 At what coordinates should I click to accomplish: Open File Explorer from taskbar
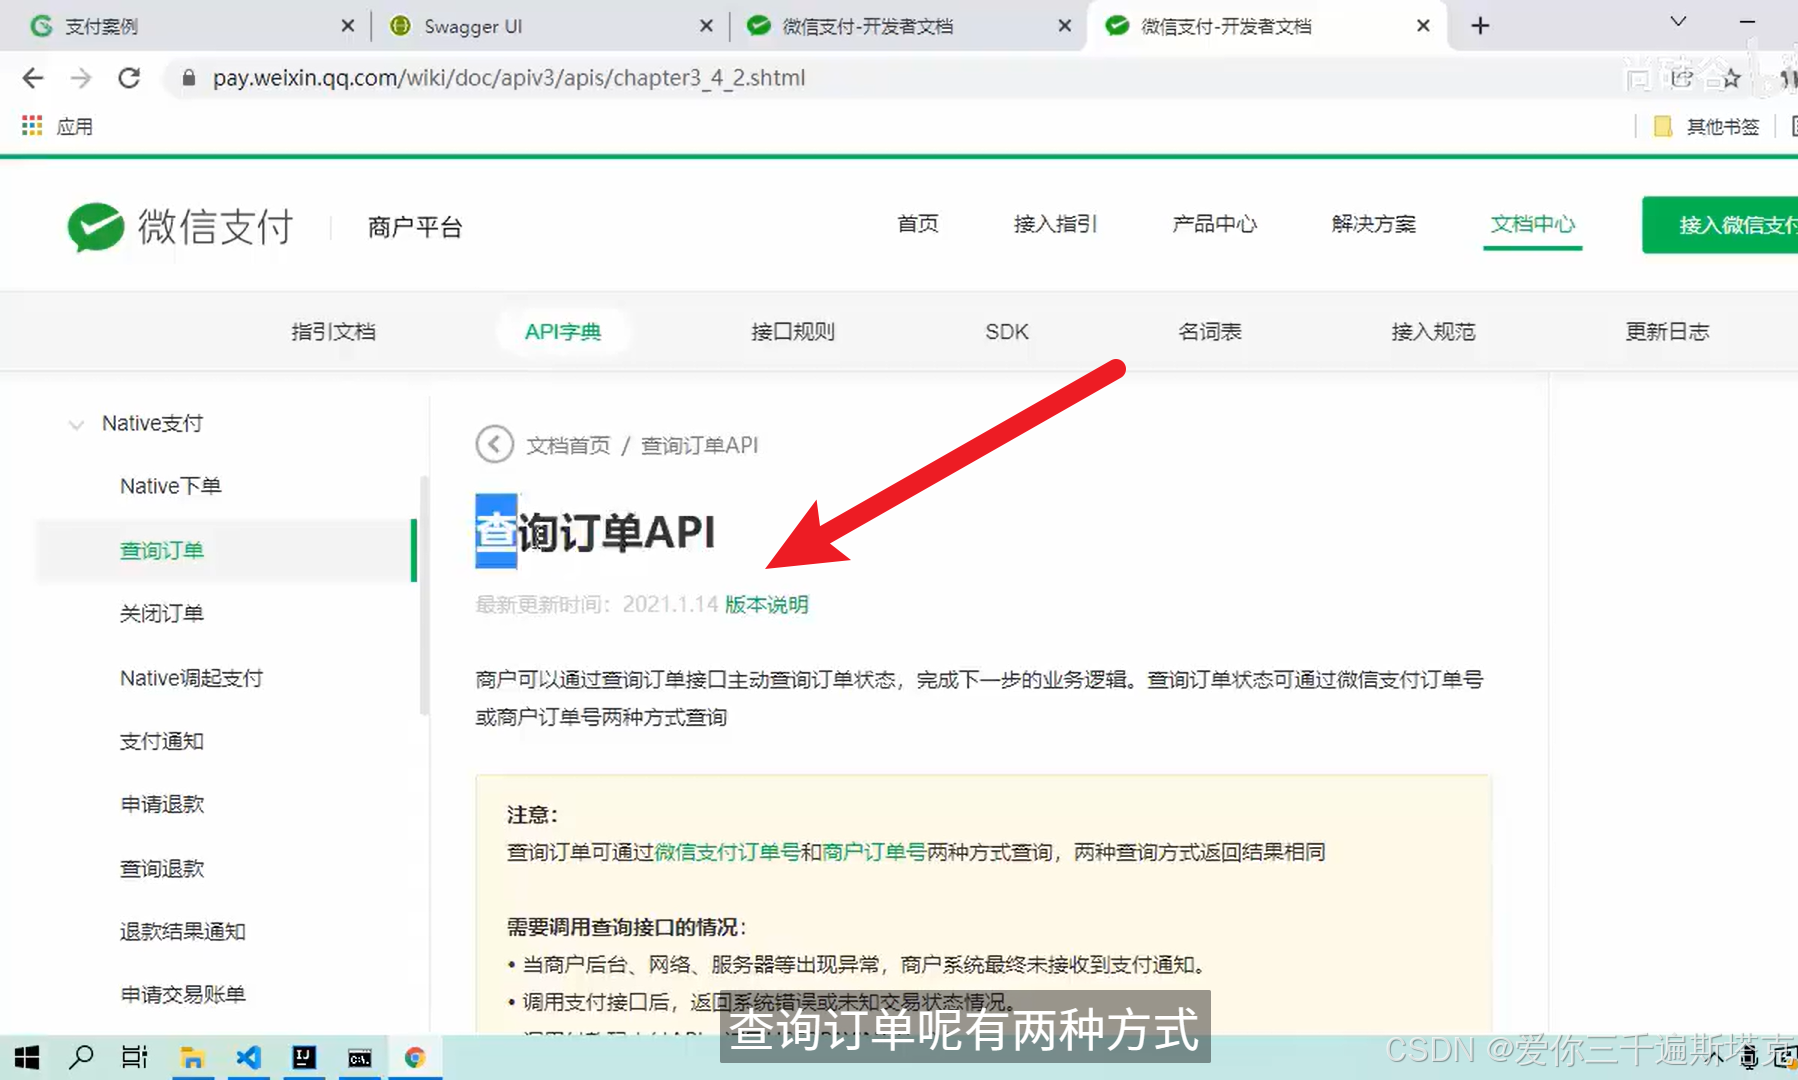coord(192,1057)
